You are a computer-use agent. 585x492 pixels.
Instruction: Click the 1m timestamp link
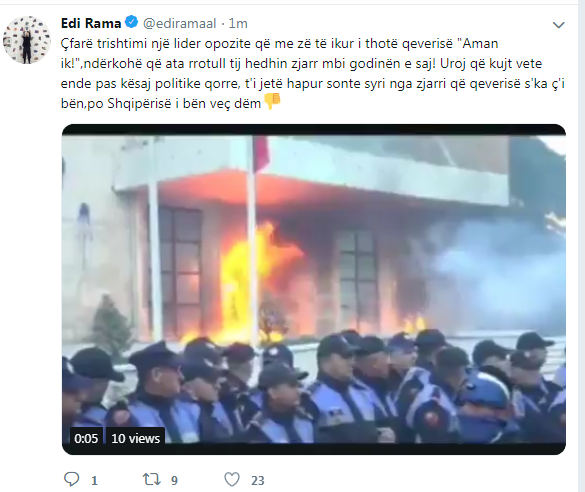pyautogui.click(x=238, y=23)
